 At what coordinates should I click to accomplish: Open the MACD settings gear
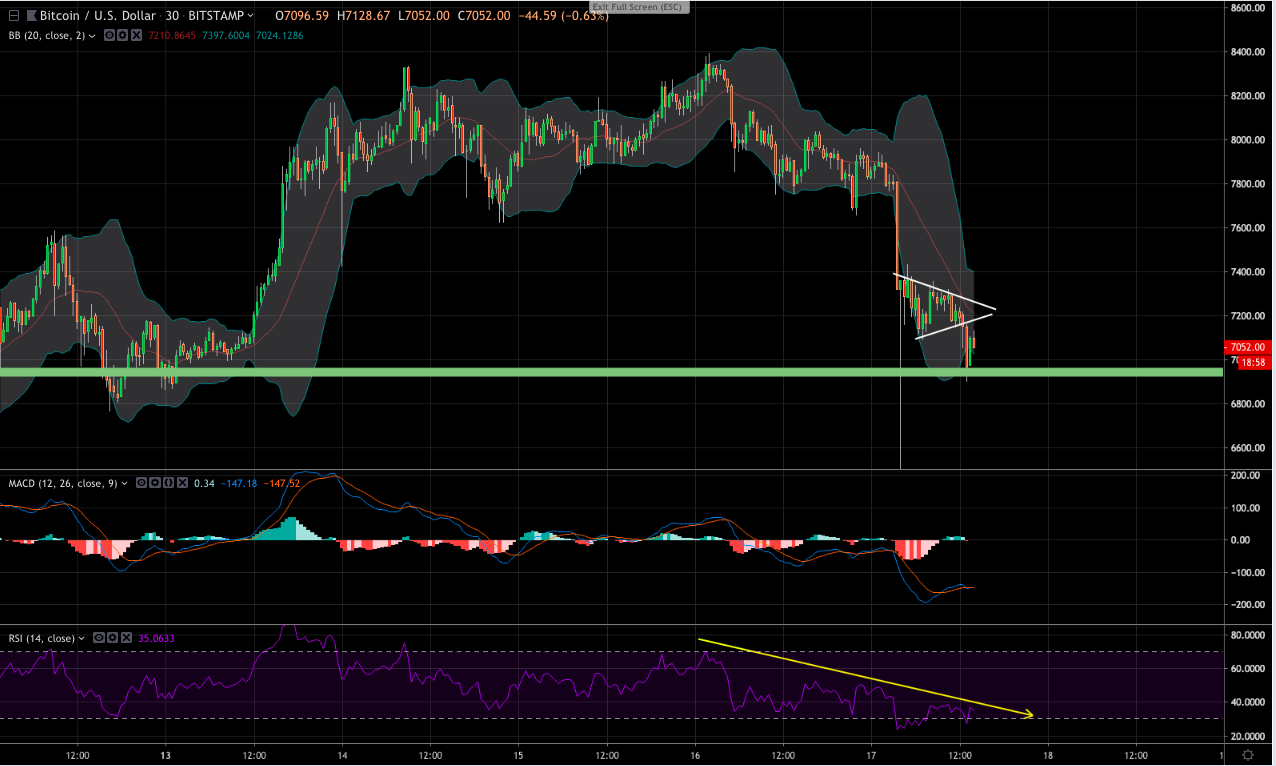coord(155,484)
